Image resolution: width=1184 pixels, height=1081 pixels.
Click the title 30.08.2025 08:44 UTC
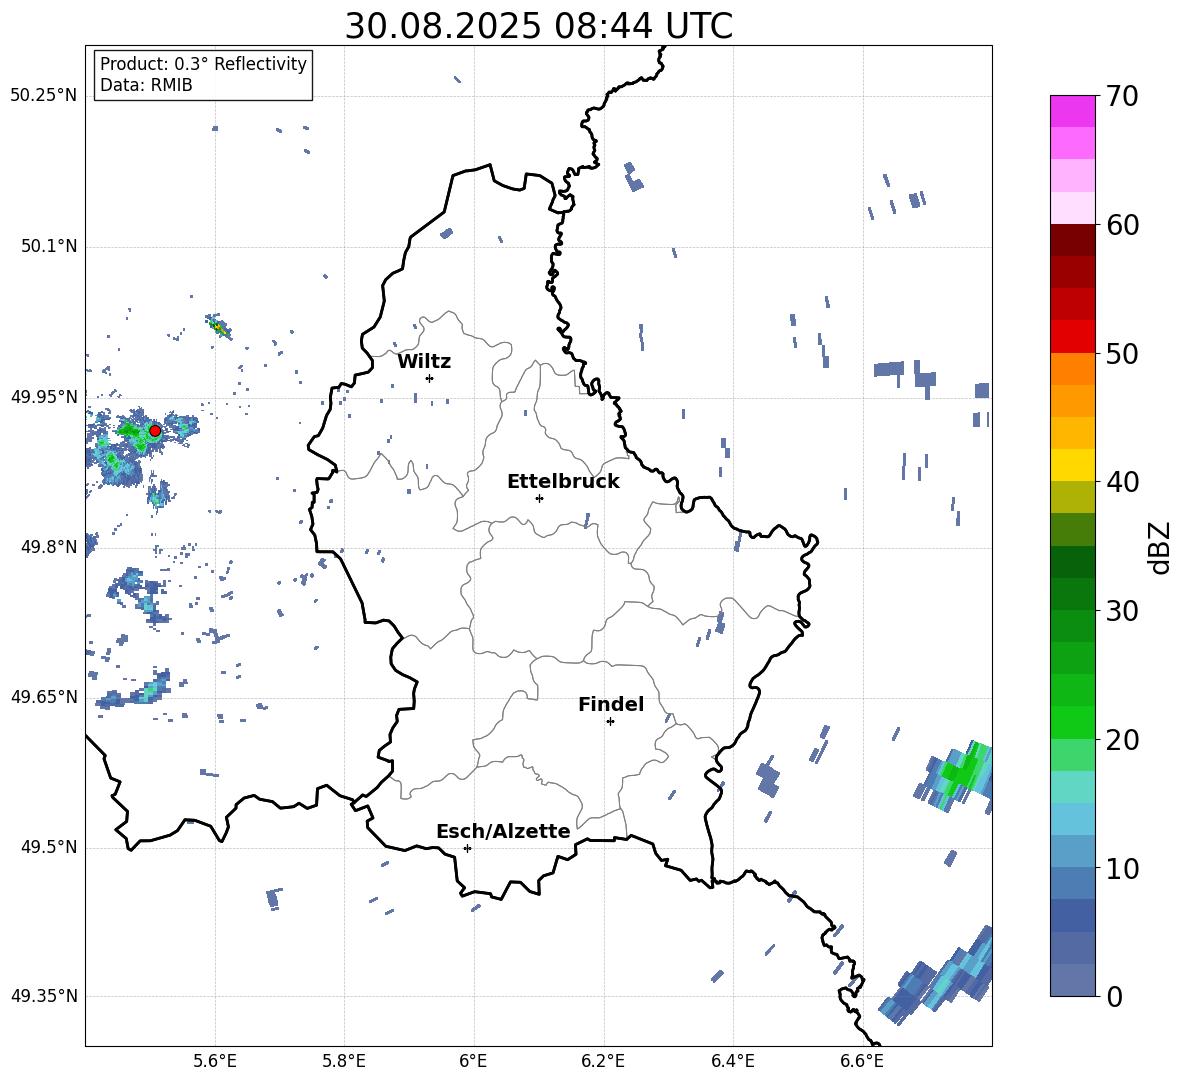(538, 26)
